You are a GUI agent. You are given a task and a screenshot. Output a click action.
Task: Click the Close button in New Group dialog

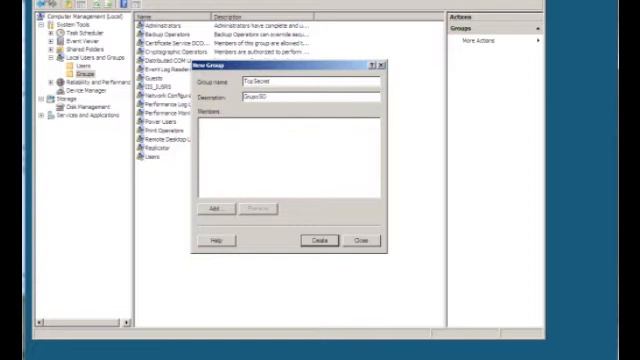(362, 240)
